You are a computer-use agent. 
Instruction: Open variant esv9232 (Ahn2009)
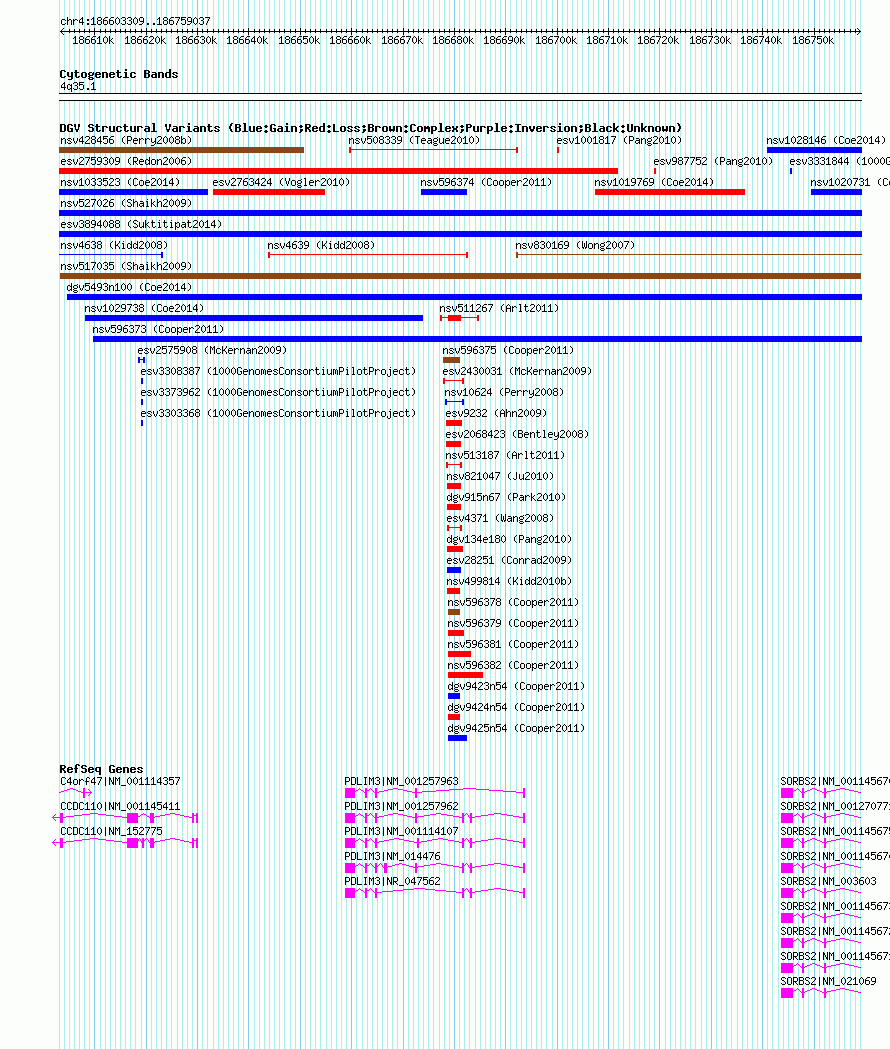[x=496, y=413]
